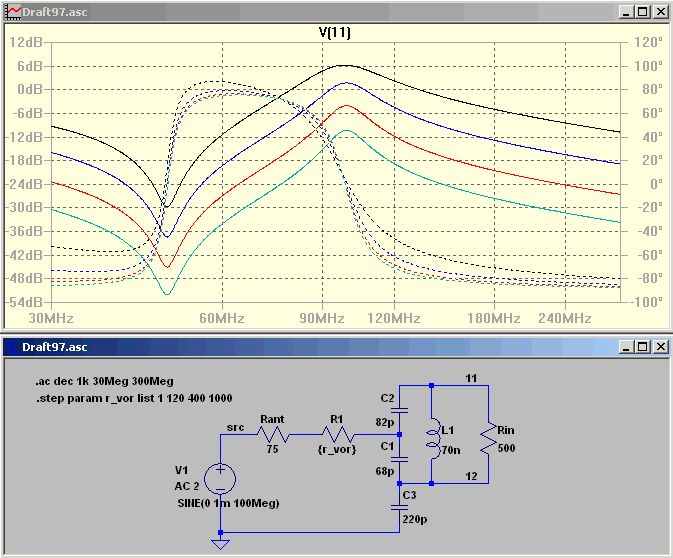Minimize the schematic Draft97.asc window
The image size is (673, 558).
coord(625,347)
